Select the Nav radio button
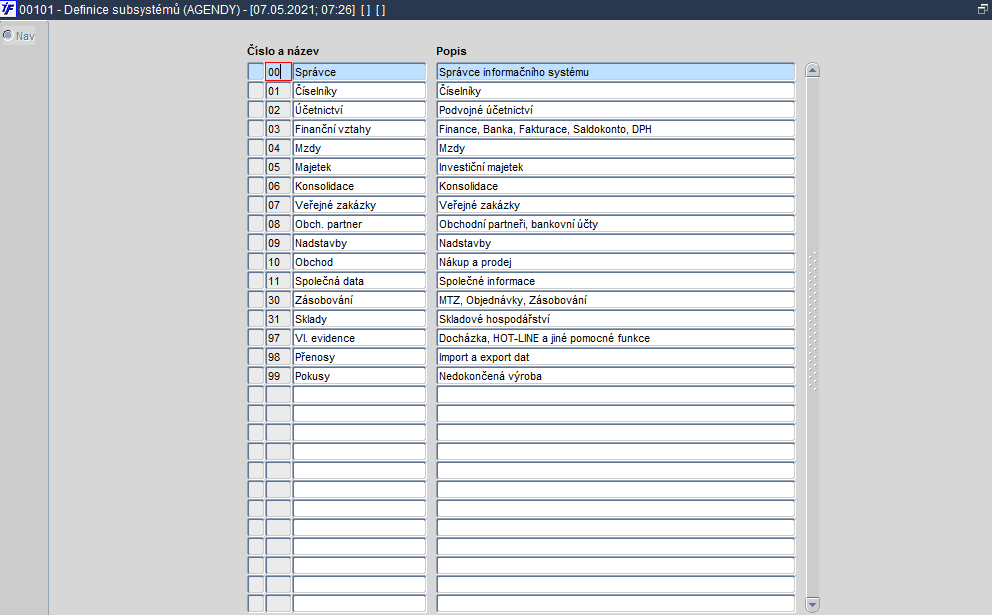Screen dimensions: 992x615 point(8,35)
